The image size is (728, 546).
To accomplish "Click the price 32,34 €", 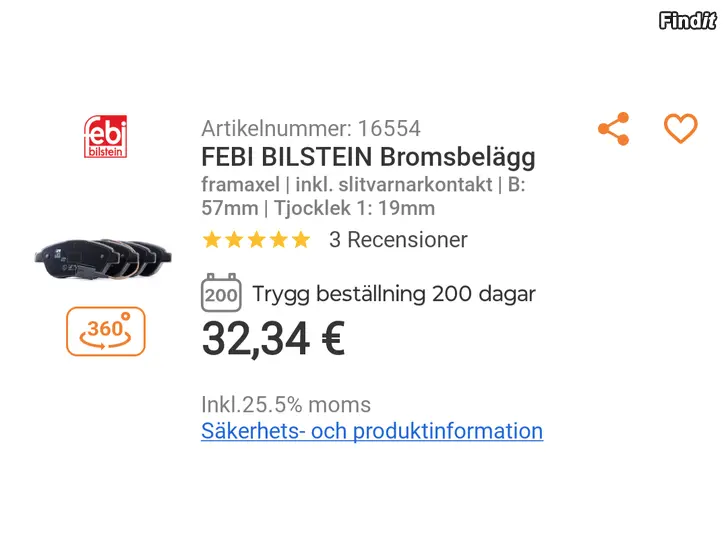I will click(x=273, y=340).
